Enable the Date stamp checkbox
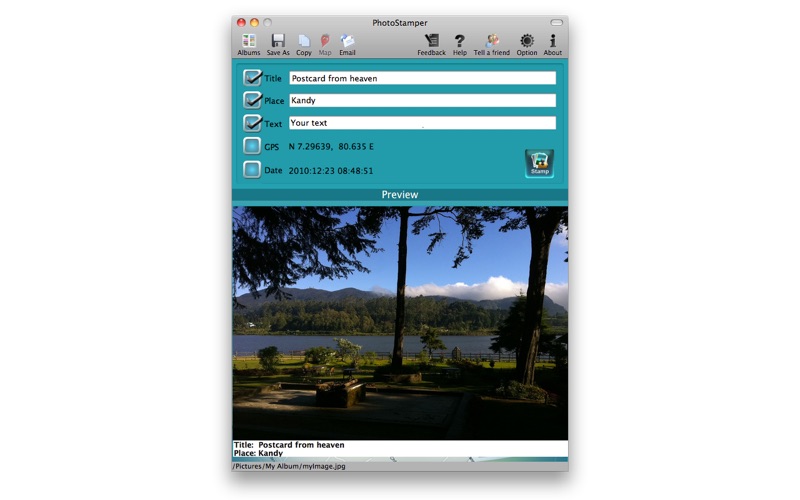The image size is (800, 500). click(x=252, y=170)
